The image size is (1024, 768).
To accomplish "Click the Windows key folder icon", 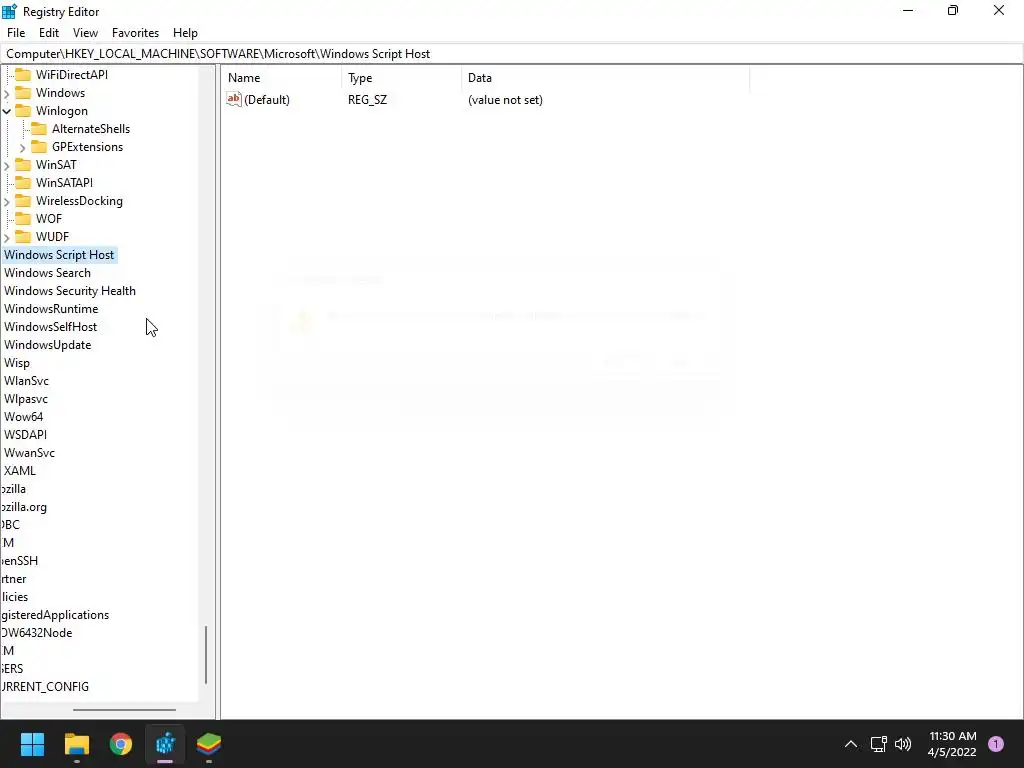I will (x=23, y=93).
